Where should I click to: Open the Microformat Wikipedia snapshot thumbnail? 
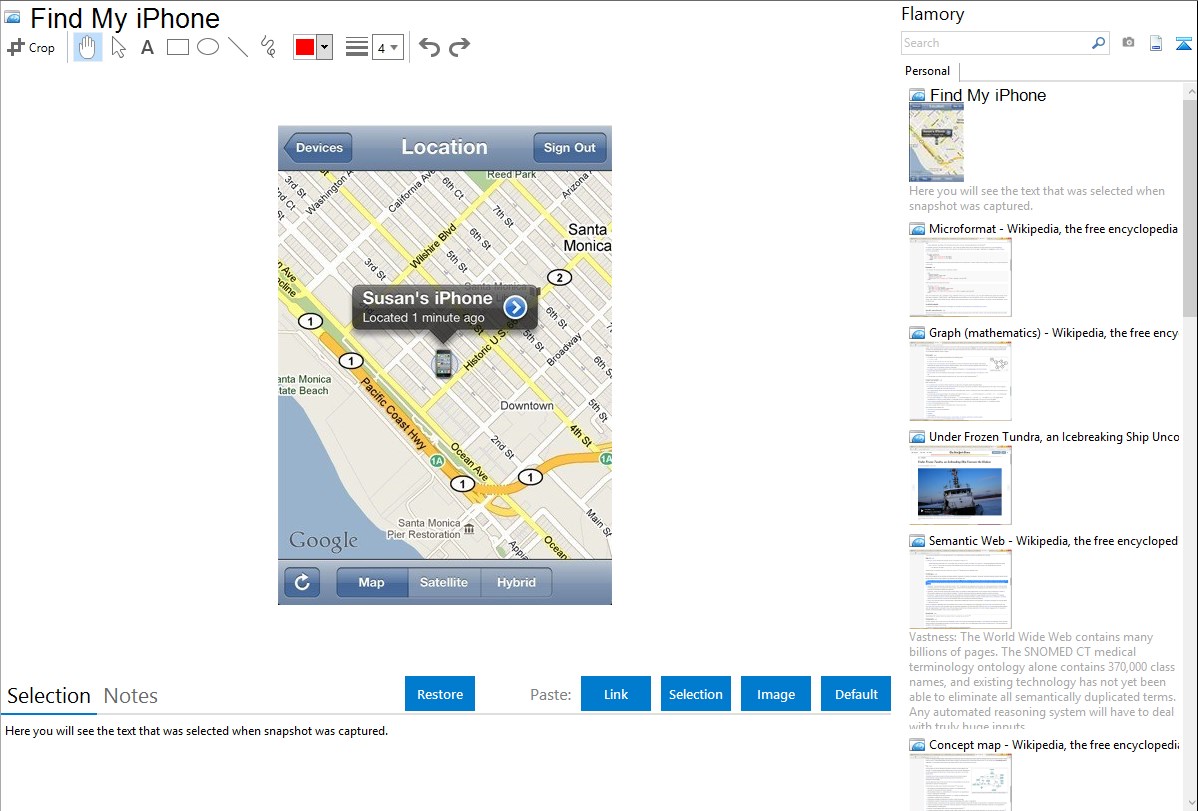(960, 277)
